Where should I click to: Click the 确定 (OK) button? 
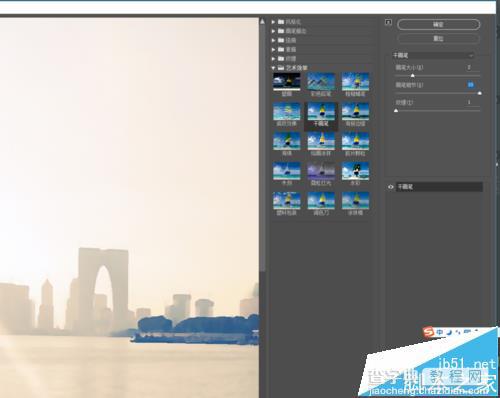(x=439, y=24)
